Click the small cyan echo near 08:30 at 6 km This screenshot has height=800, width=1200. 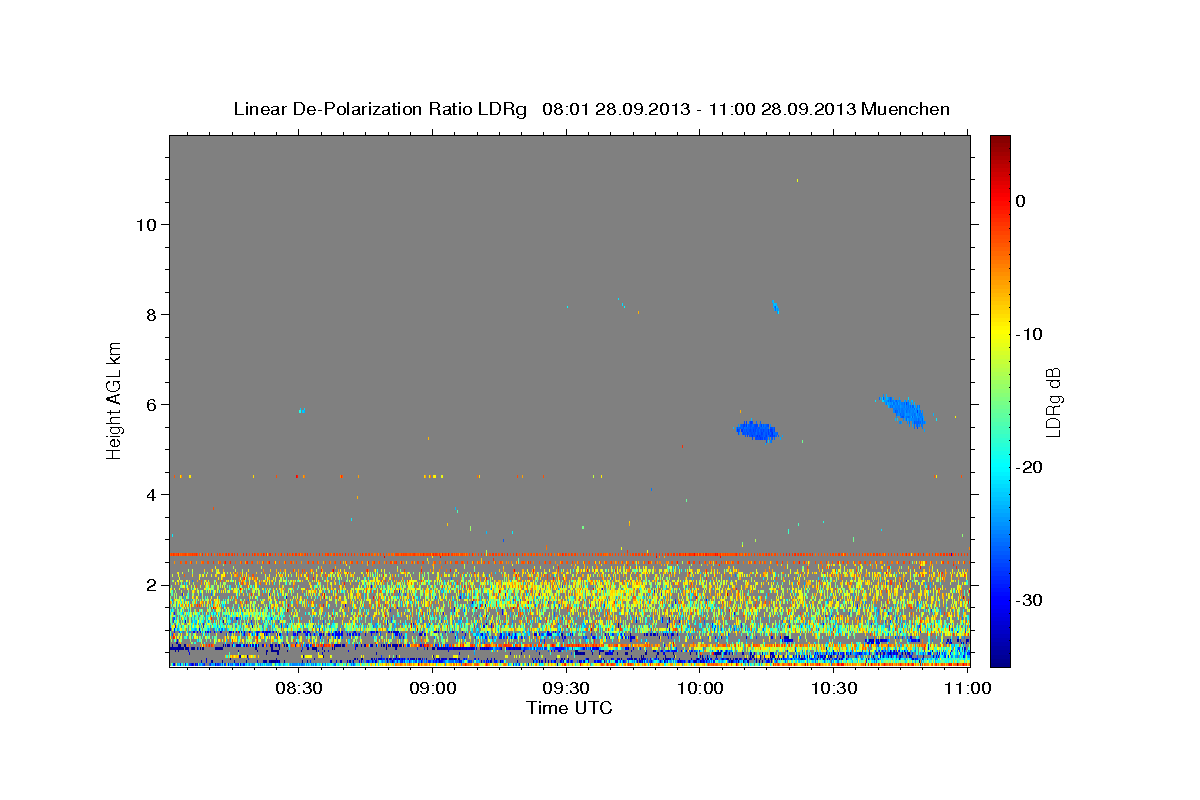[301, 410]
